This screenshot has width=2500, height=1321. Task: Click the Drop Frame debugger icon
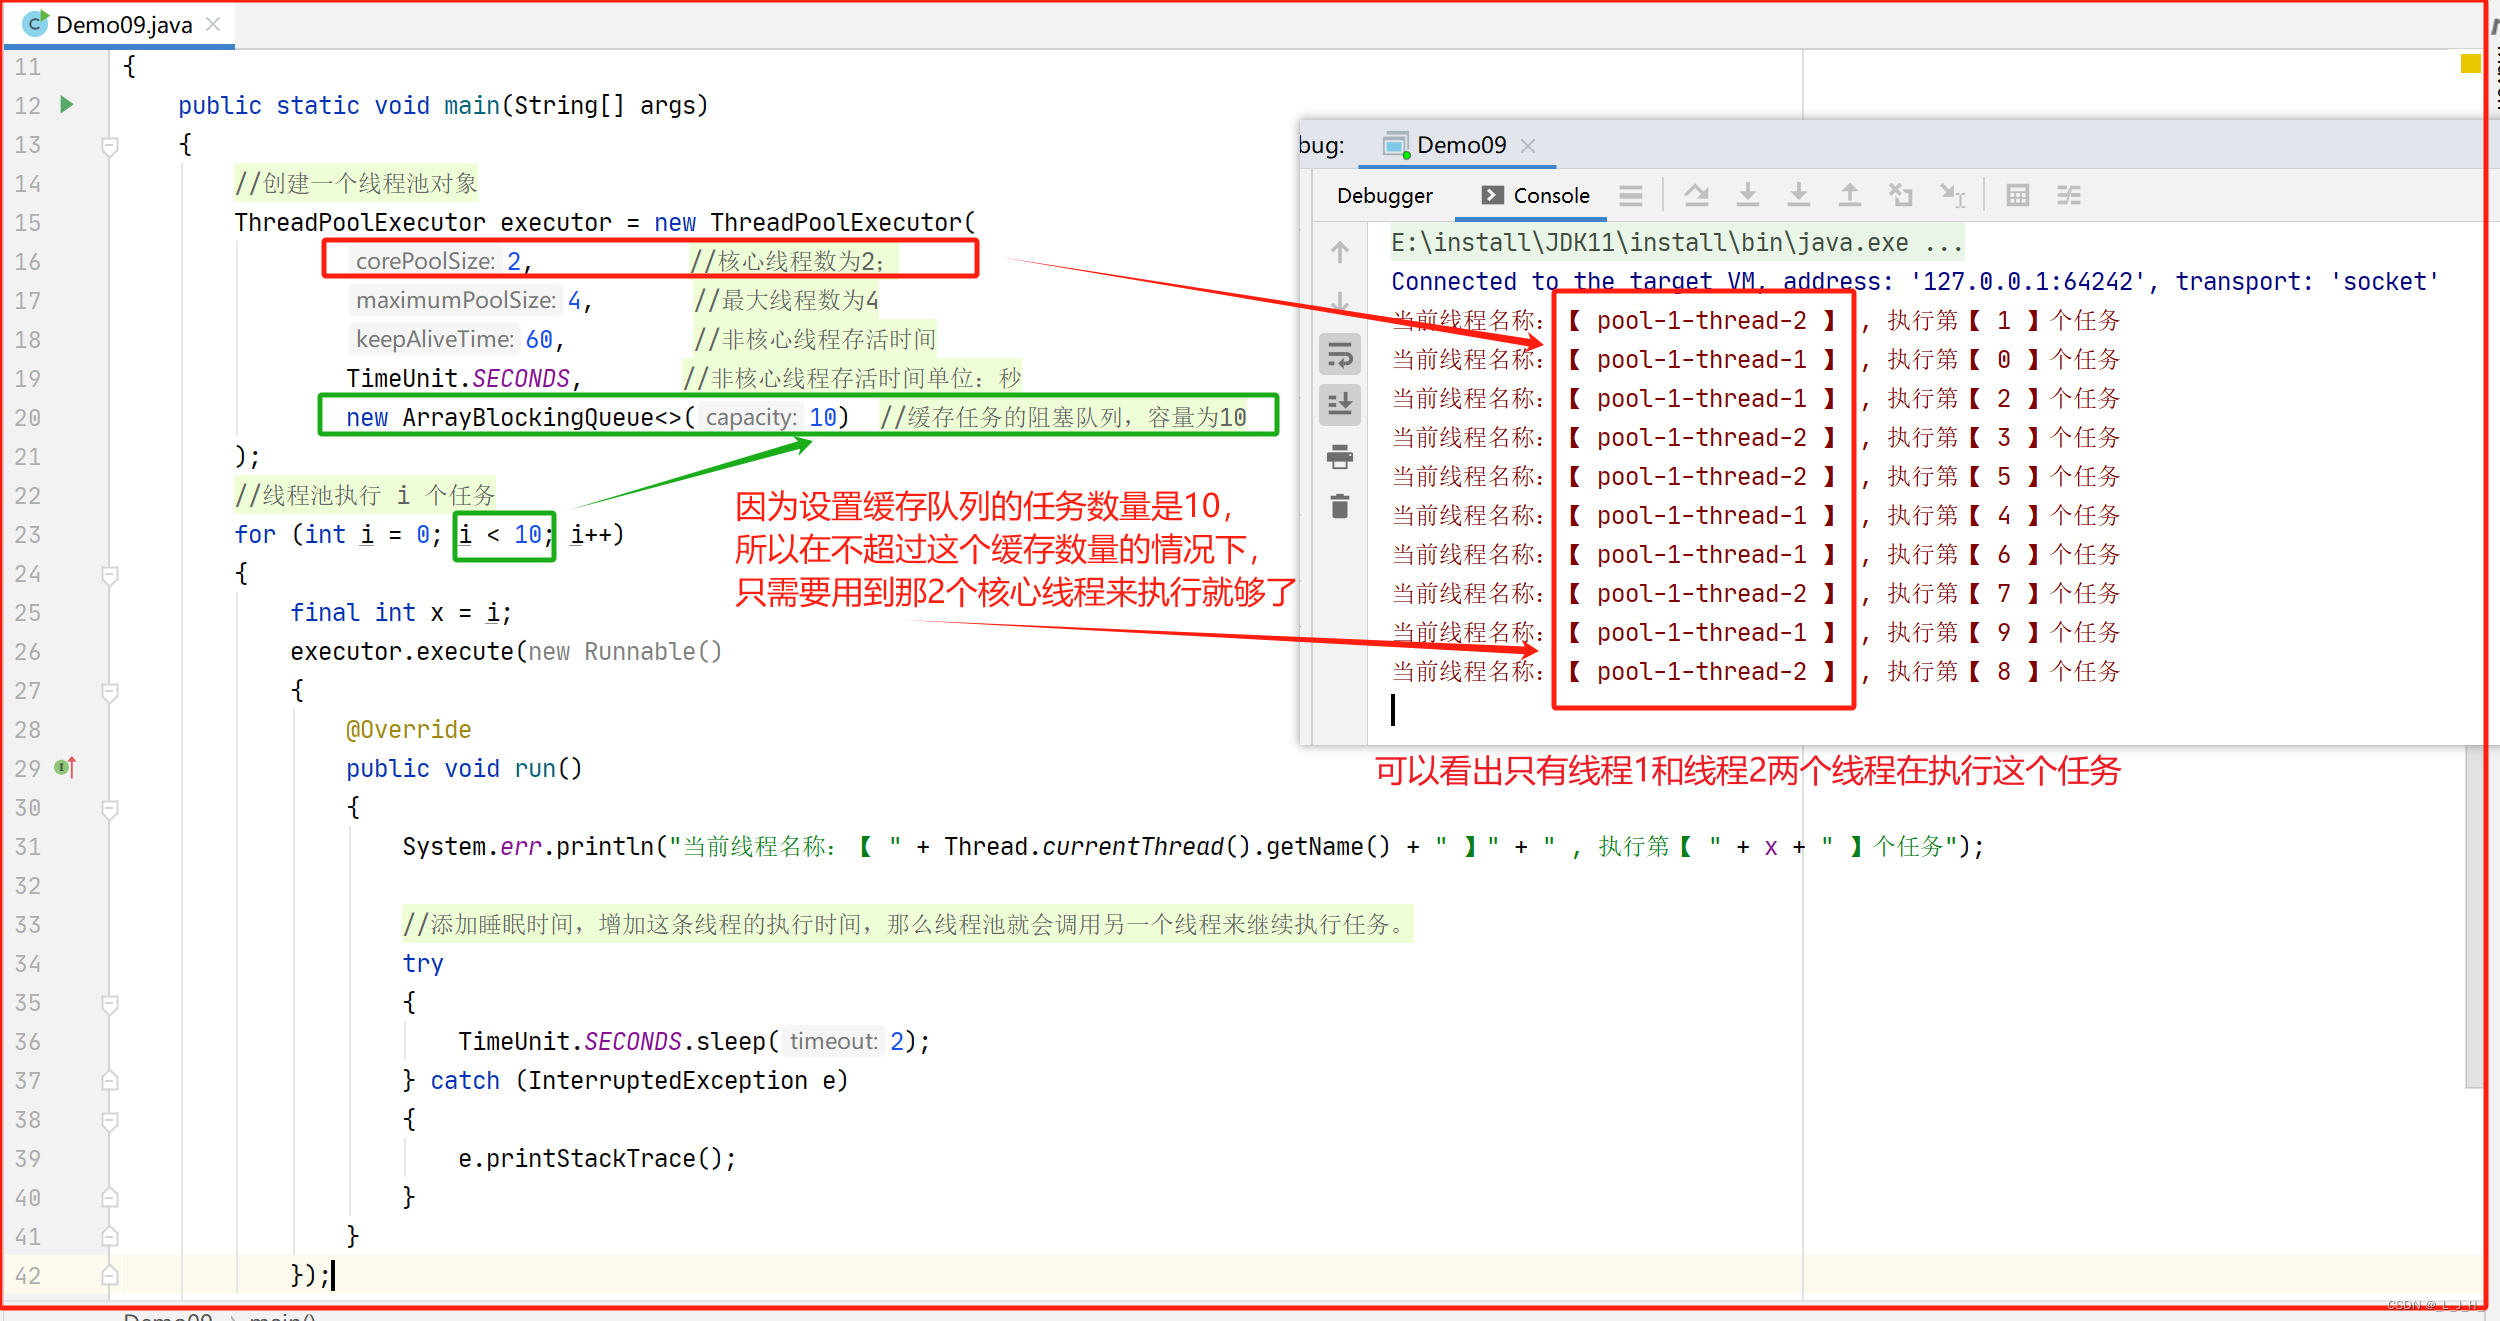tap(1901, 196)
